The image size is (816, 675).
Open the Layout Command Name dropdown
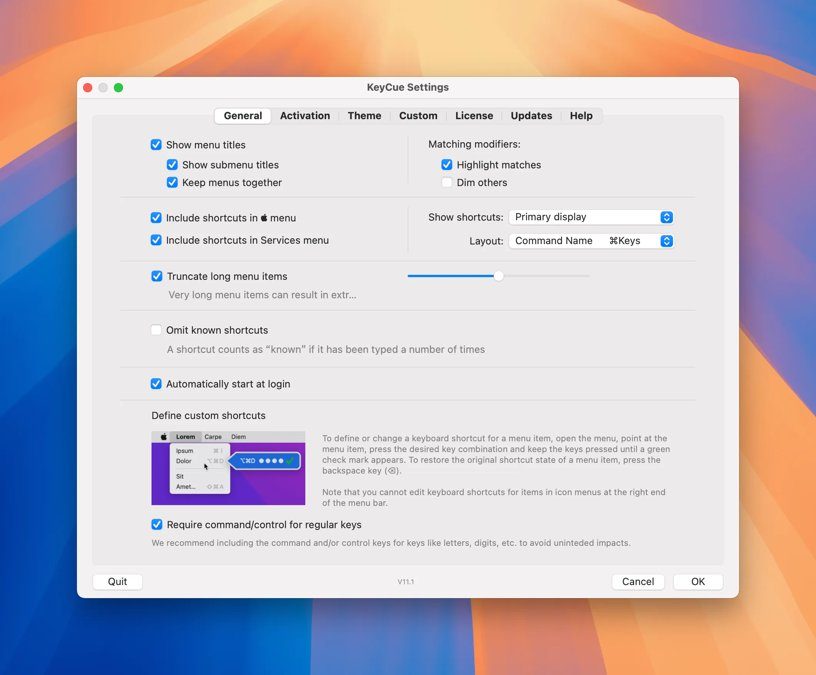(591, 241)
